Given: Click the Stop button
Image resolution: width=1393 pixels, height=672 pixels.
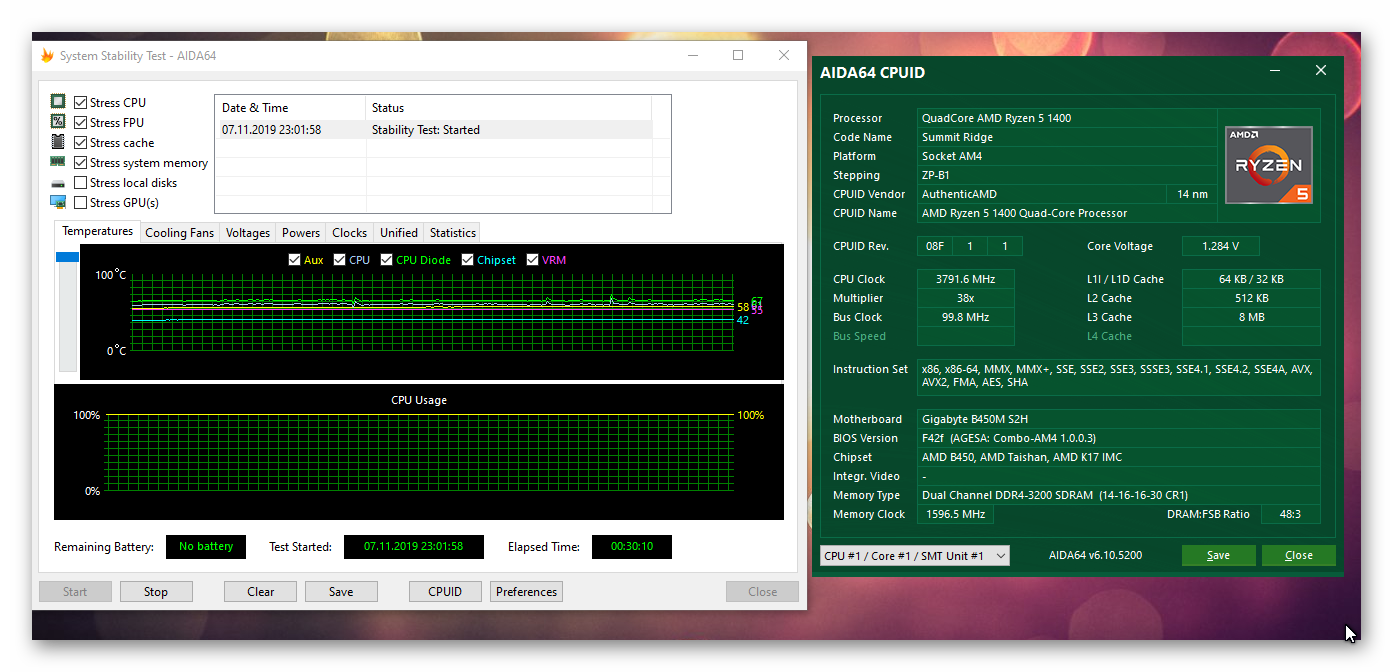Looking at the screenshot, I should click(156, 591).
